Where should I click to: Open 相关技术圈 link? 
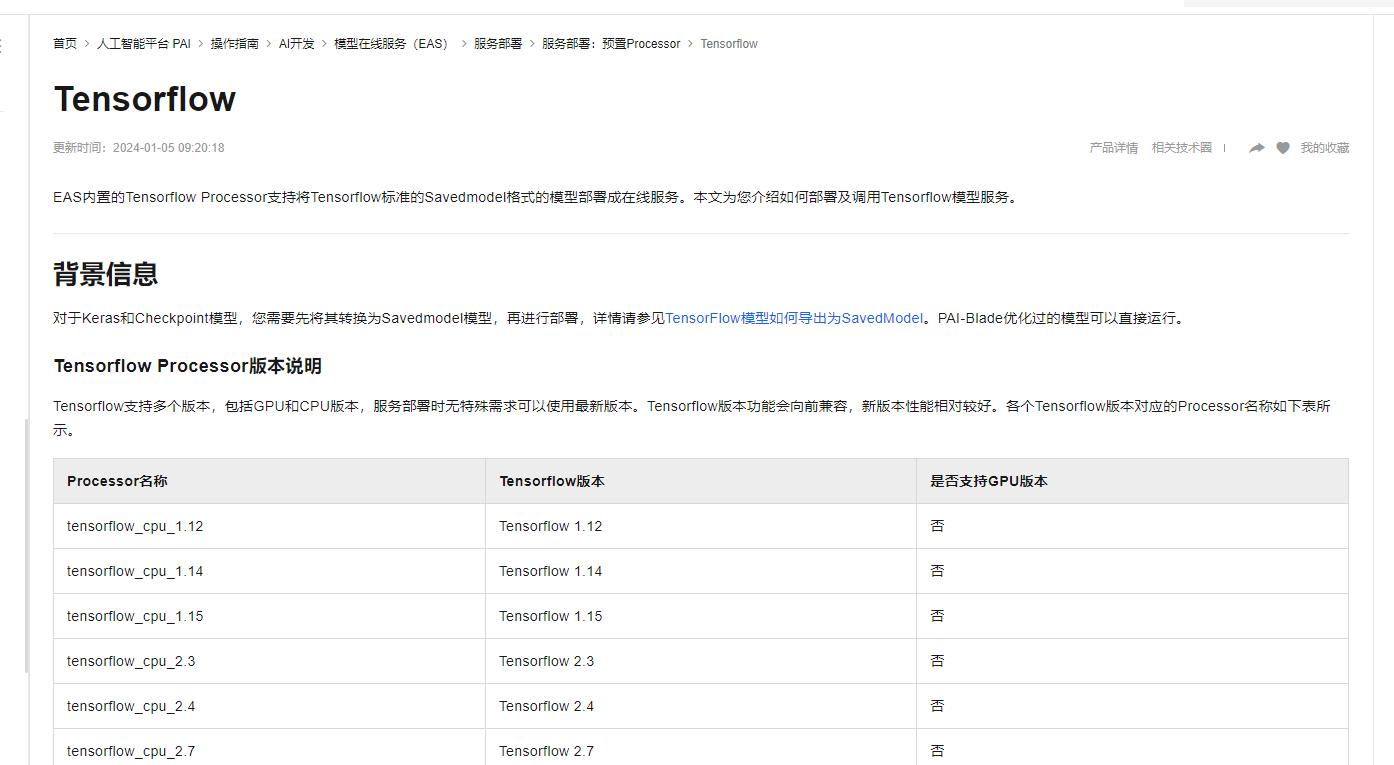click(1182, 148)
